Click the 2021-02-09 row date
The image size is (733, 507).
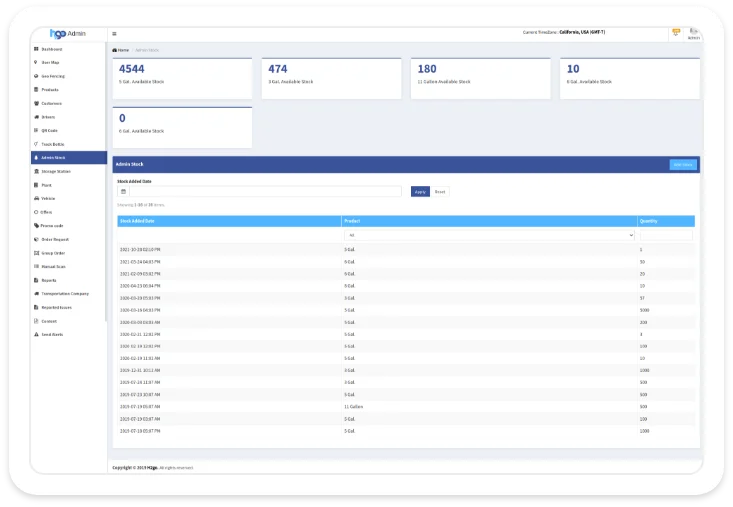coord(140,274)
